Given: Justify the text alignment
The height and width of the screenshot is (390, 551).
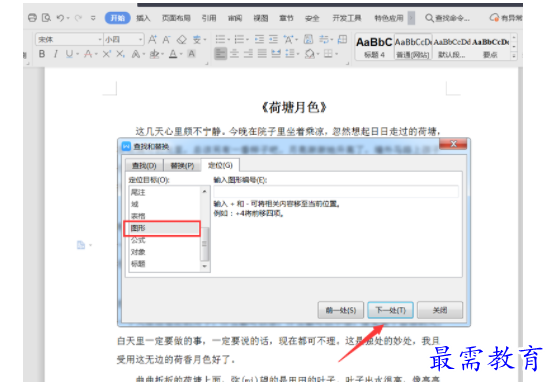Looking at the screenshot, I should point(262,54).
